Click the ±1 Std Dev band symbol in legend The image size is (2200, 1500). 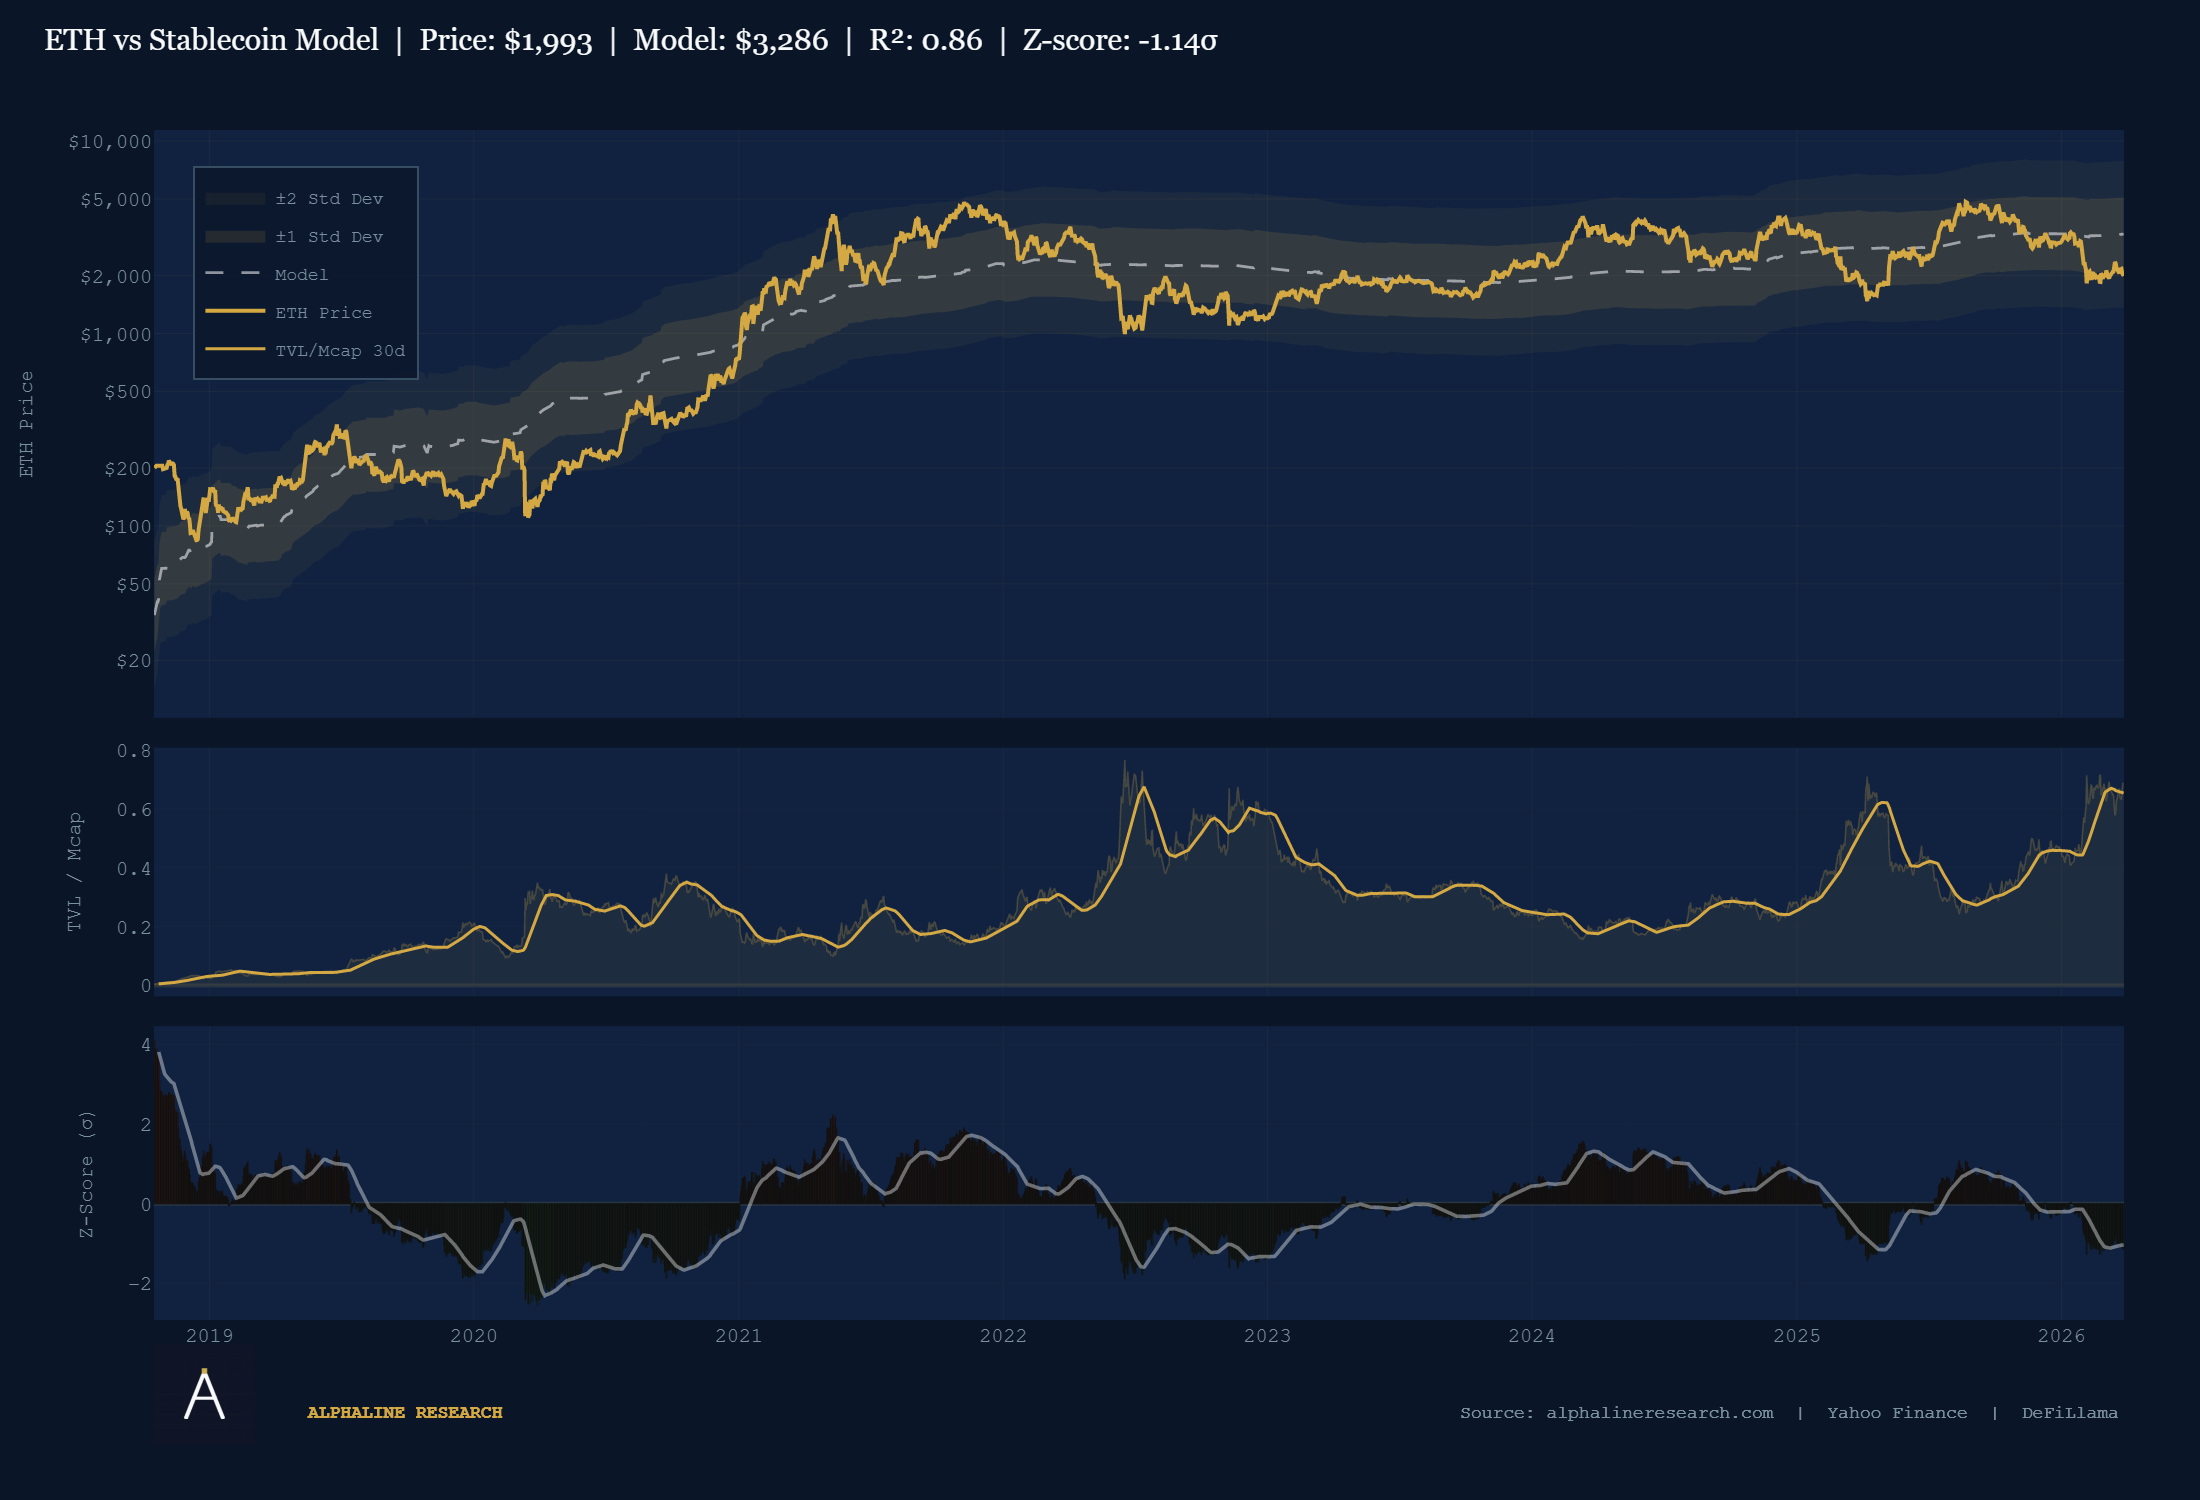(233, 236)
